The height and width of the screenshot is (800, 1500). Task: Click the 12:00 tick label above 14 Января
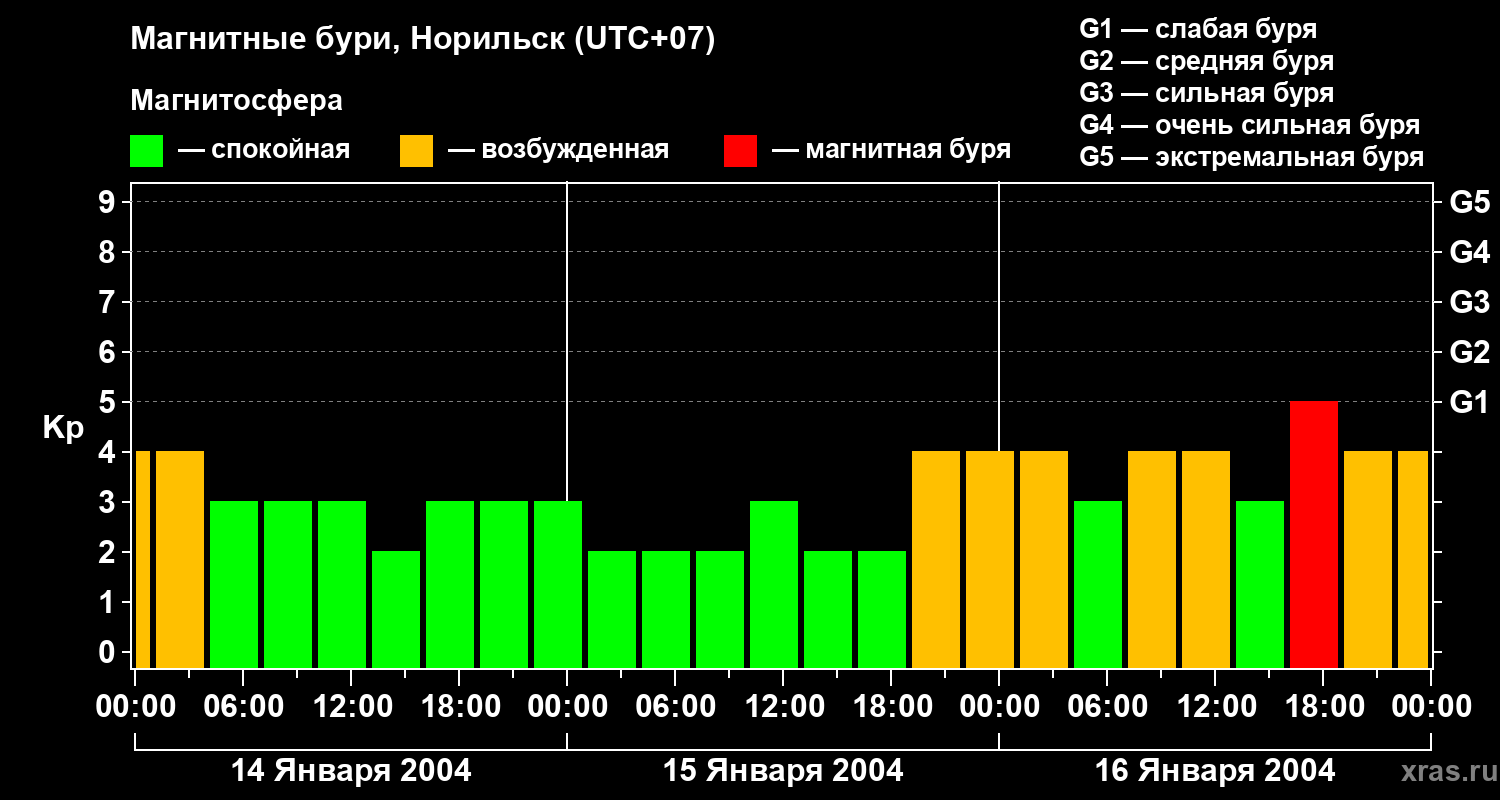(x=351, y=707)
